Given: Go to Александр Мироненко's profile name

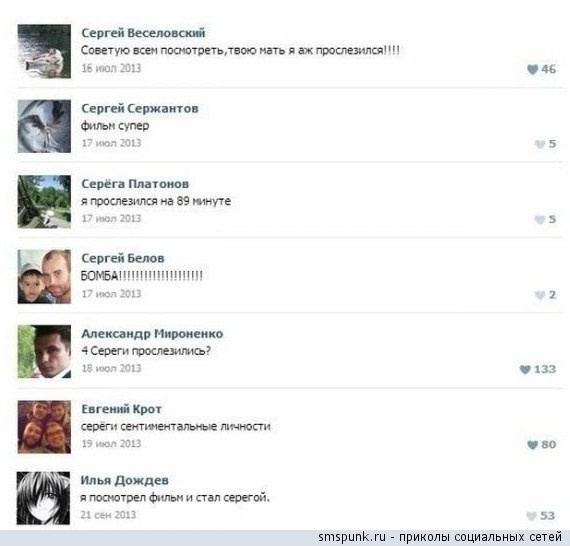Looking at the screenshot, I should point(152,333).
